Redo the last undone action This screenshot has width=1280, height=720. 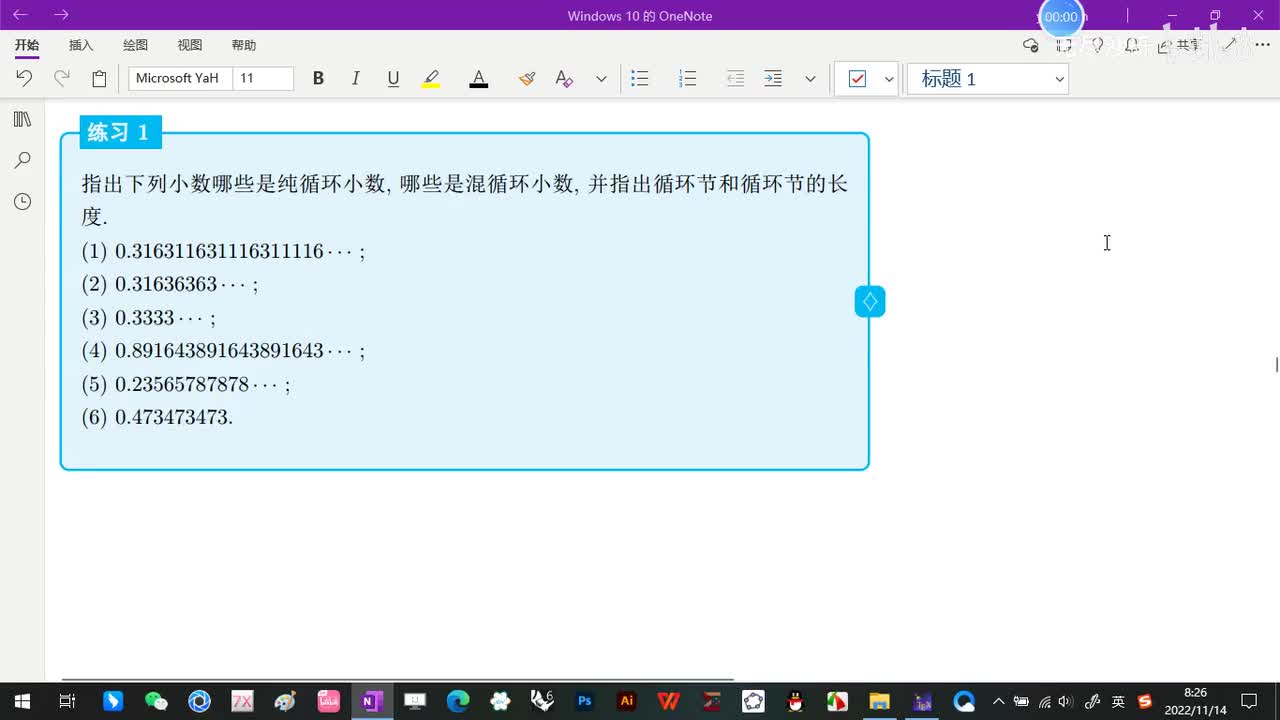(x=61, y=78)
